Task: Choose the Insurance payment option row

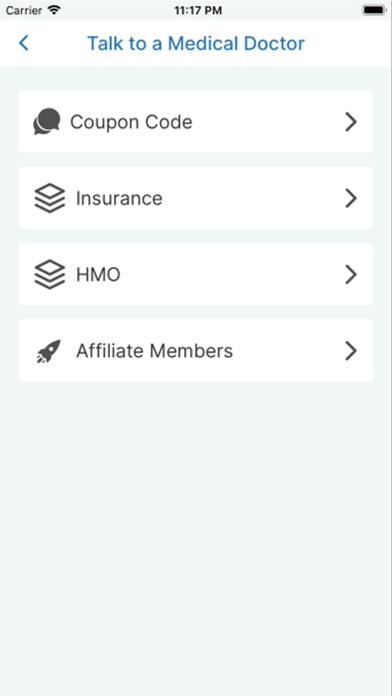Action: click(196, 198)
